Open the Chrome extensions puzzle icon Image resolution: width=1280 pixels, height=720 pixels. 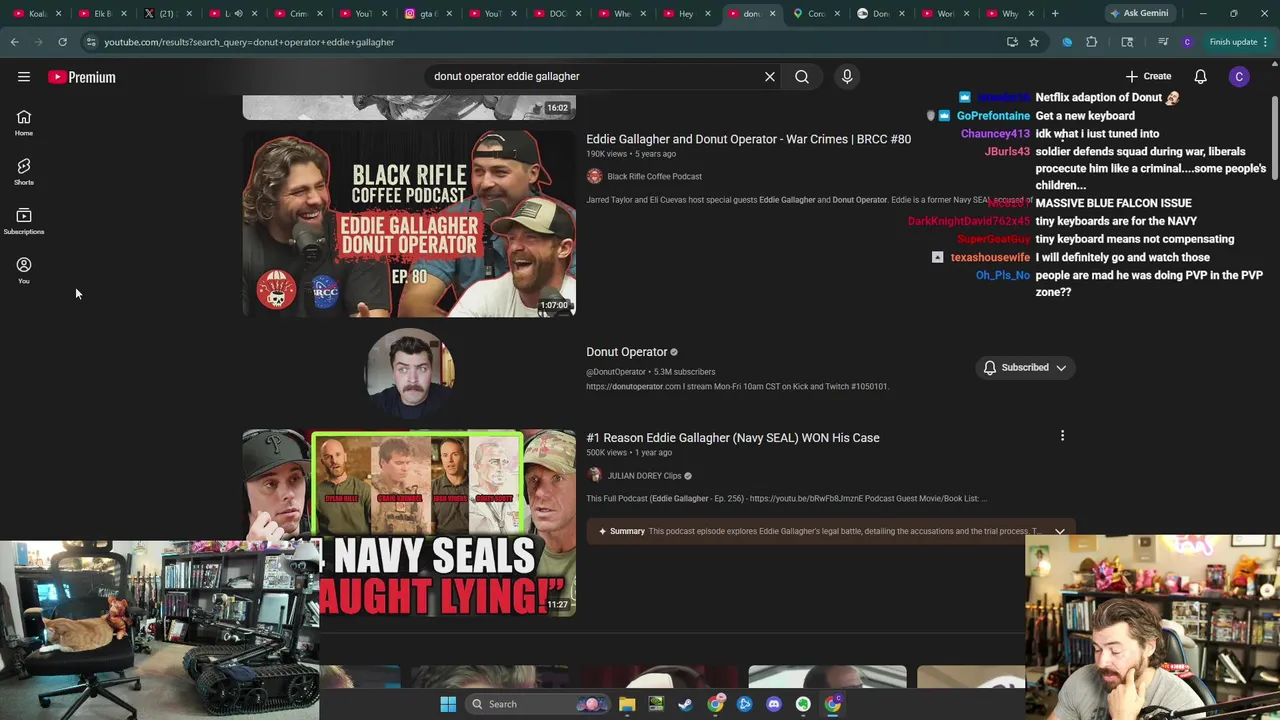coord(1092,42)
